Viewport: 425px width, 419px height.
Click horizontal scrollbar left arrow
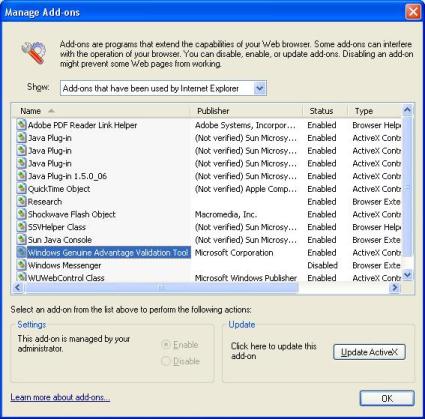tap(18, 287)
